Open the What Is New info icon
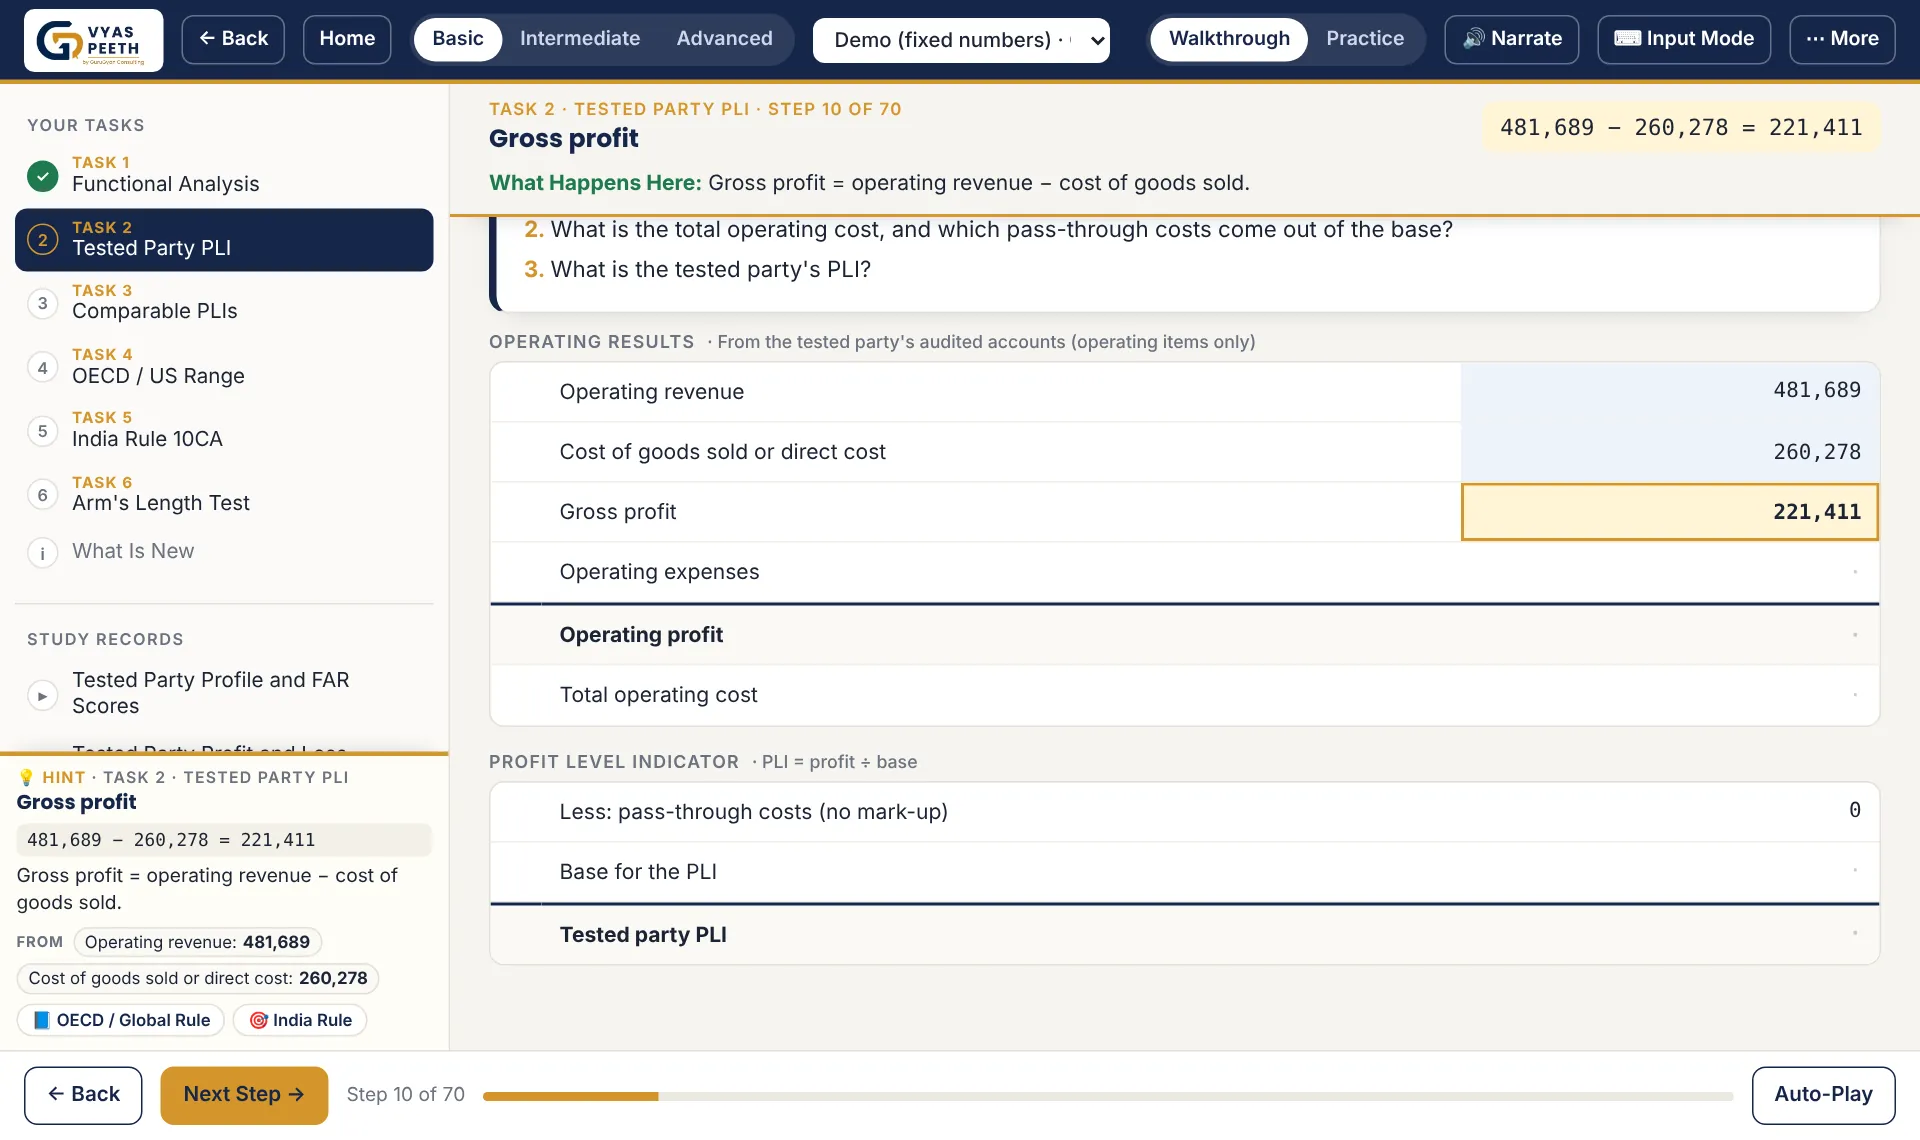The width and height of the screenshot is (1920, 1140). [42, 552]
